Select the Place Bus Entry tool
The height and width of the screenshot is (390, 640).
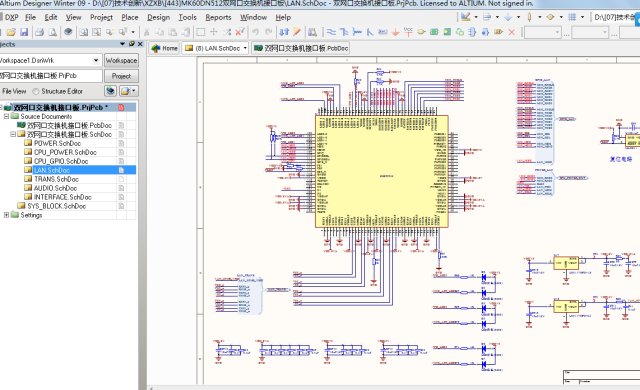coord(370,32)
